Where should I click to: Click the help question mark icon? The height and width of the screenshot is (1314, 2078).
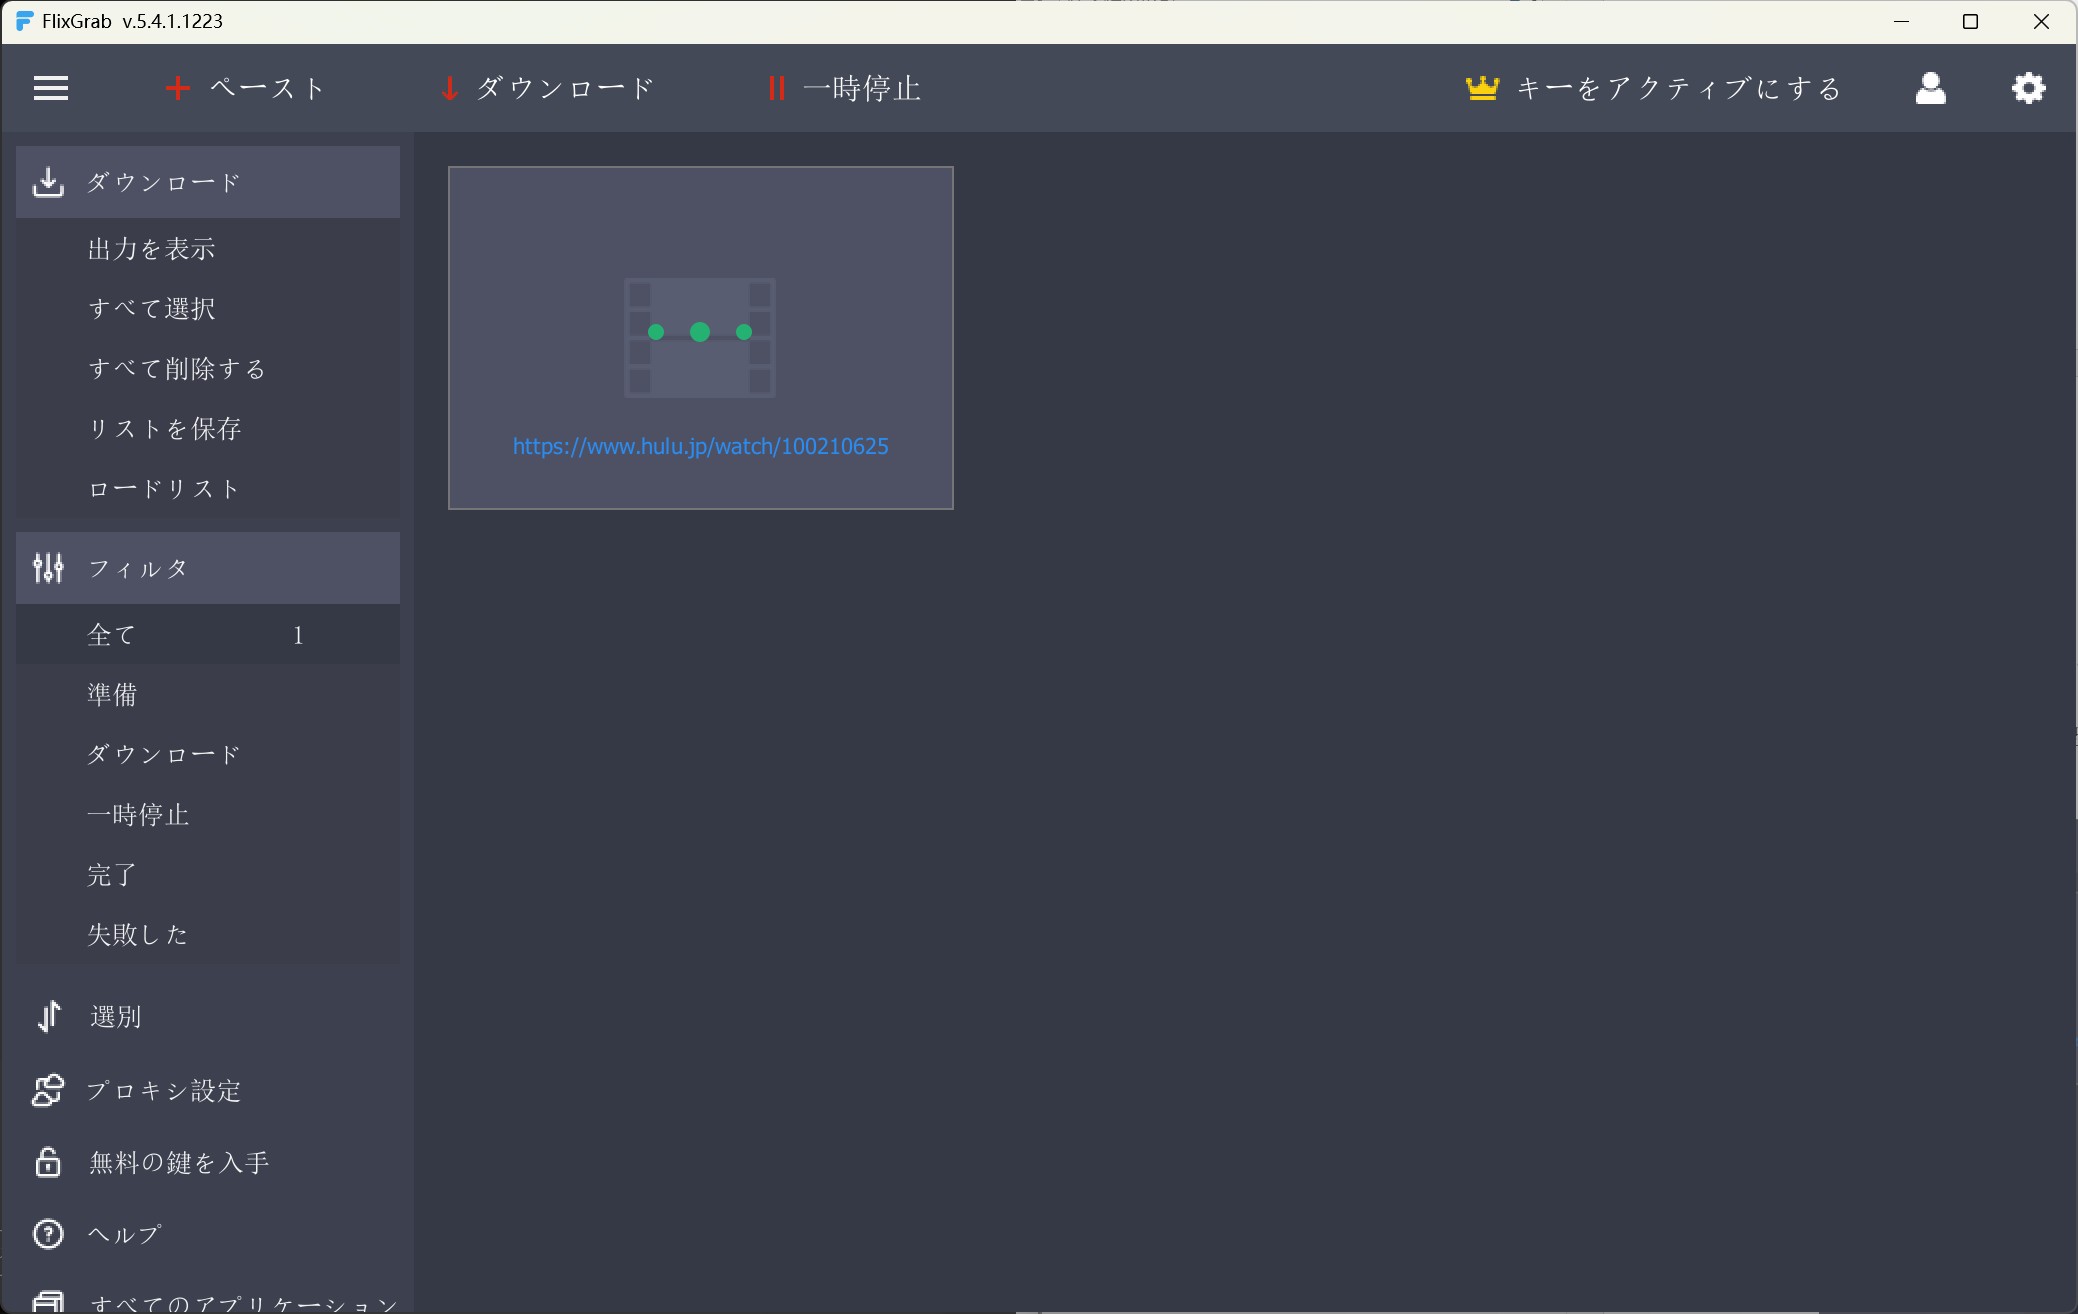coord(48,1234)
